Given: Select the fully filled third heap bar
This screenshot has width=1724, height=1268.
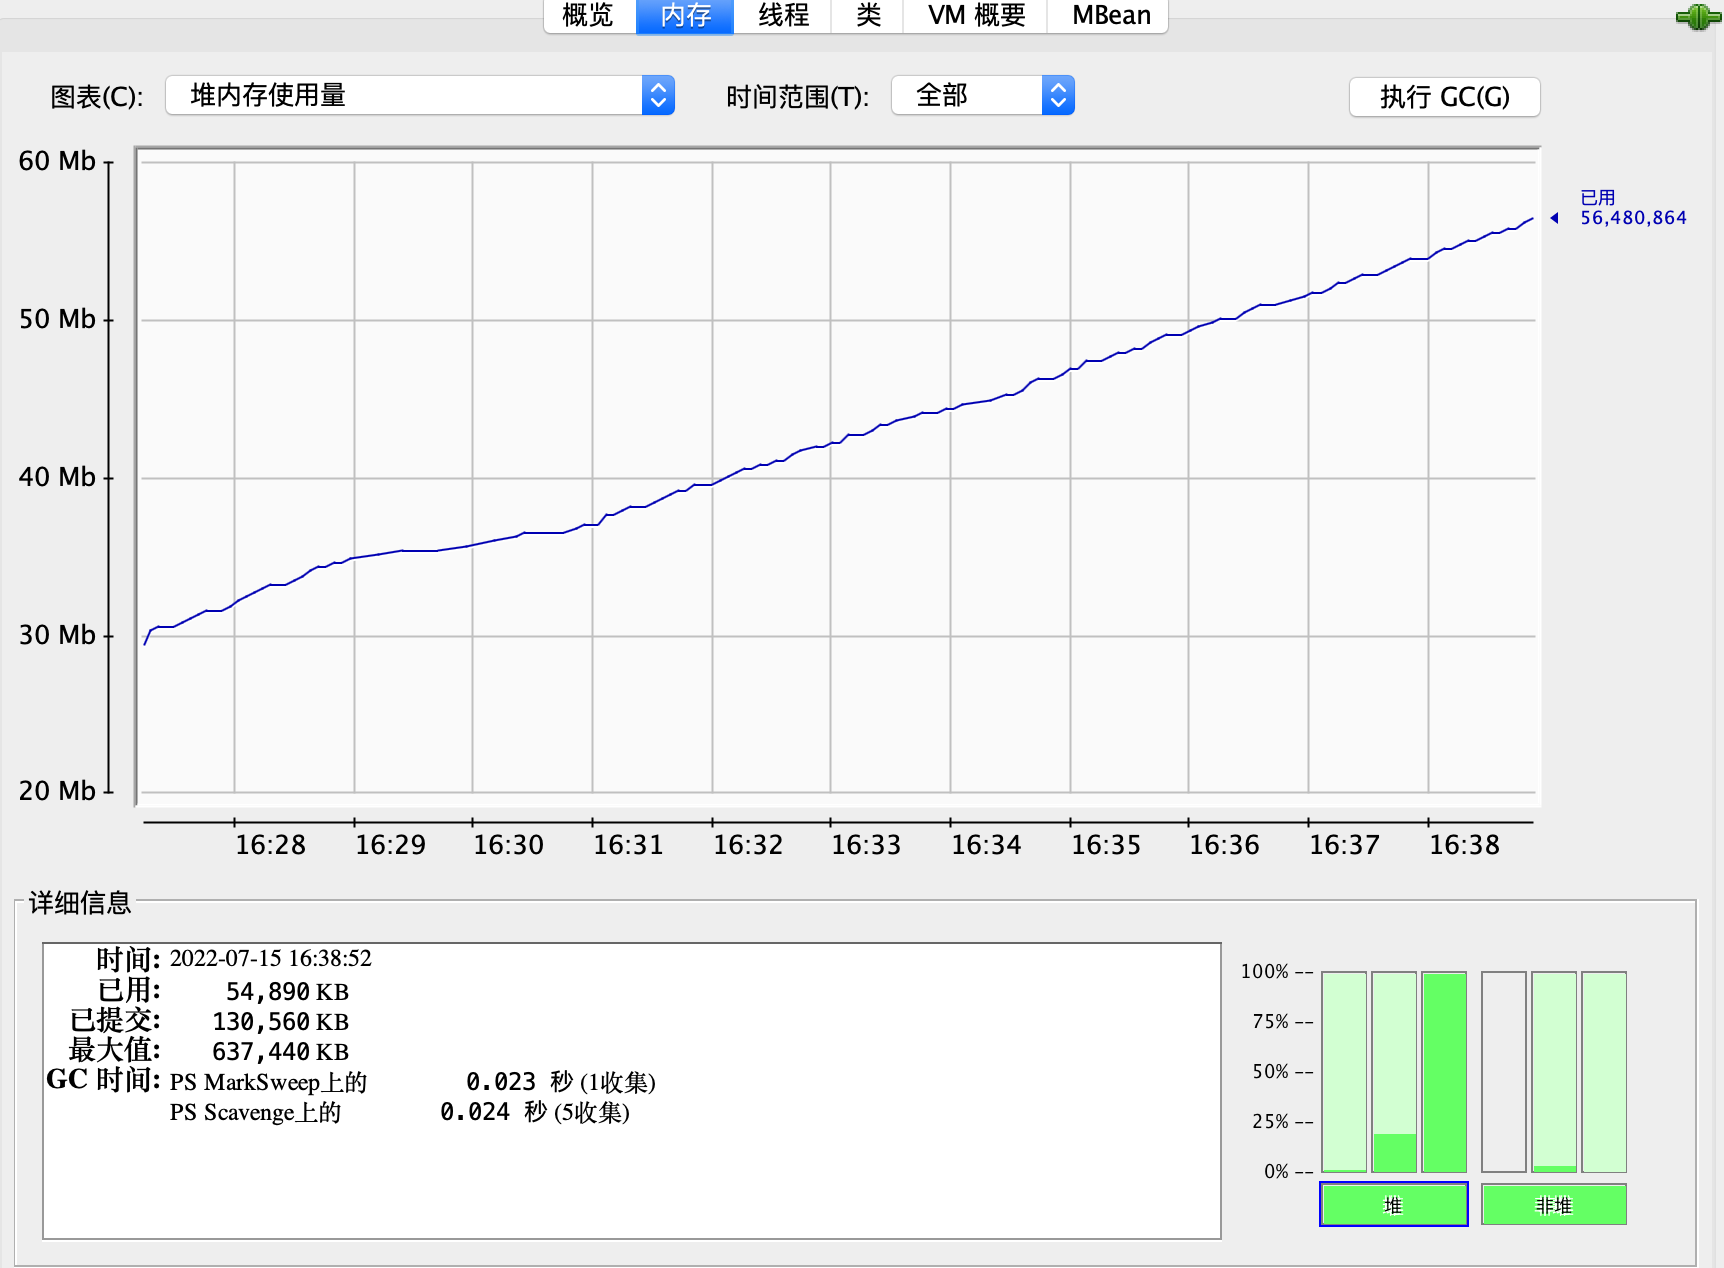Looking at the screenshot, I should click(x=1443, y=1071).
